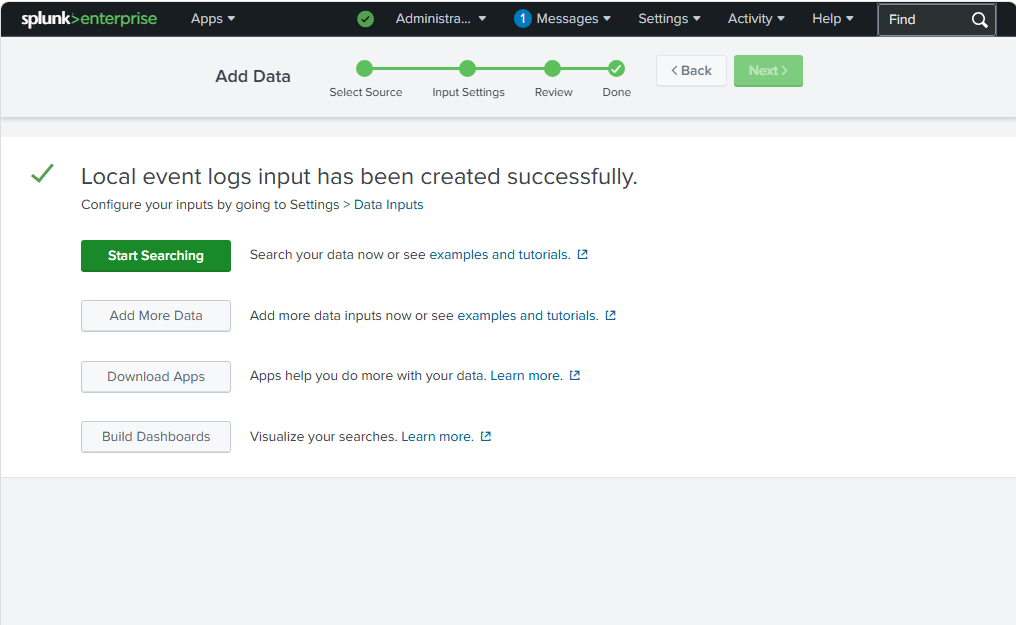Open the Help menu
Viewport: 1016px width, 625px height.
833,19
